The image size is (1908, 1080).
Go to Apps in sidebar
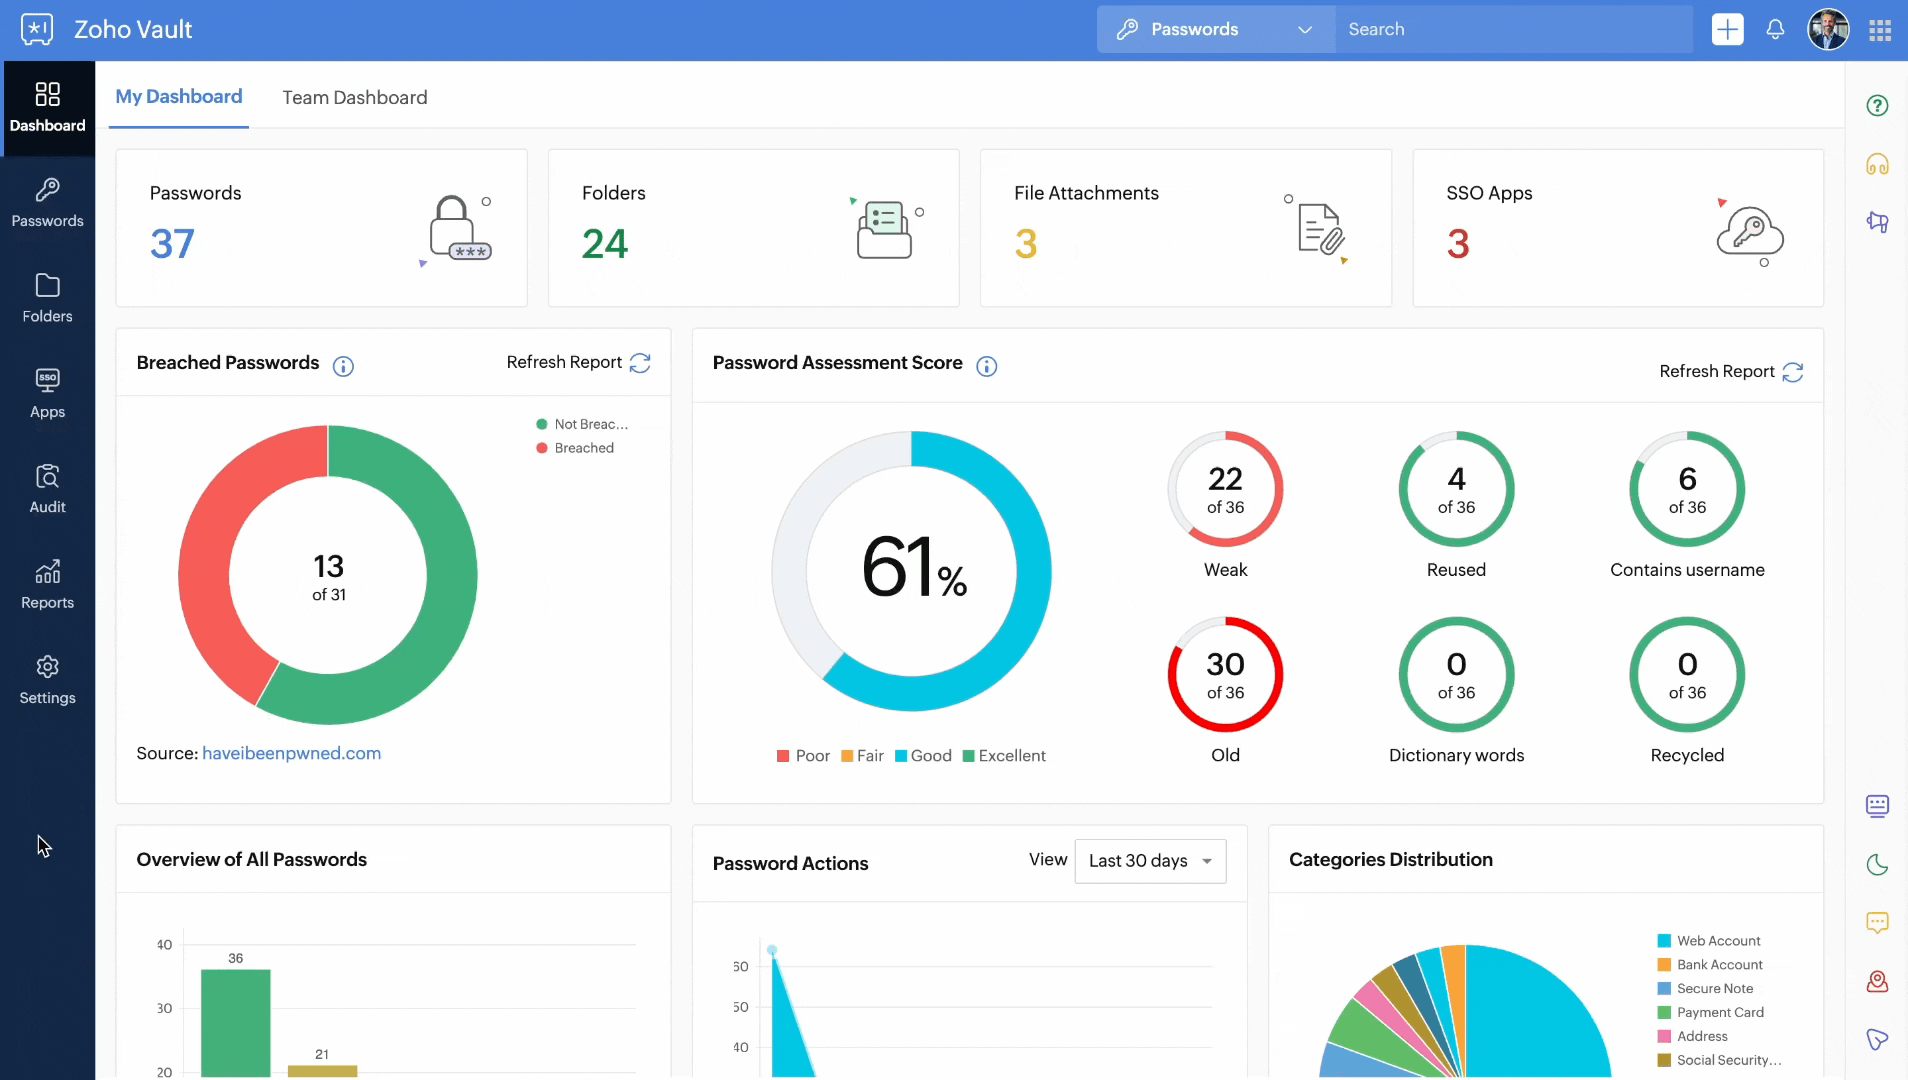tap(47, 394)
